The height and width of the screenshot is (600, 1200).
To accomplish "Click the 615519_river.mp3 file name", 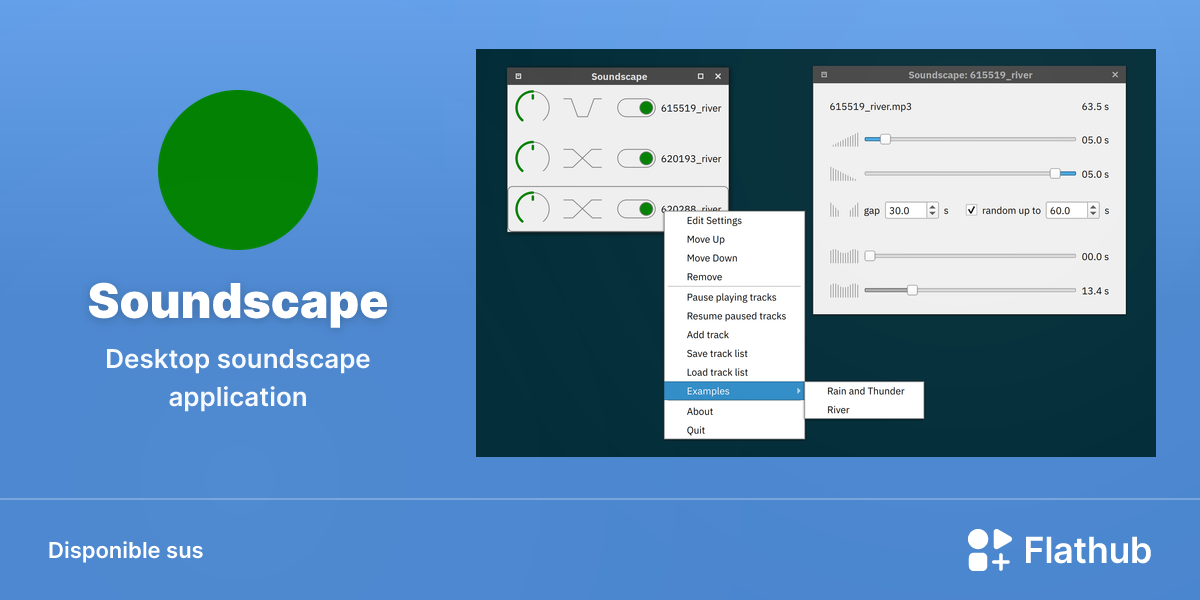I will pos(871,106).
